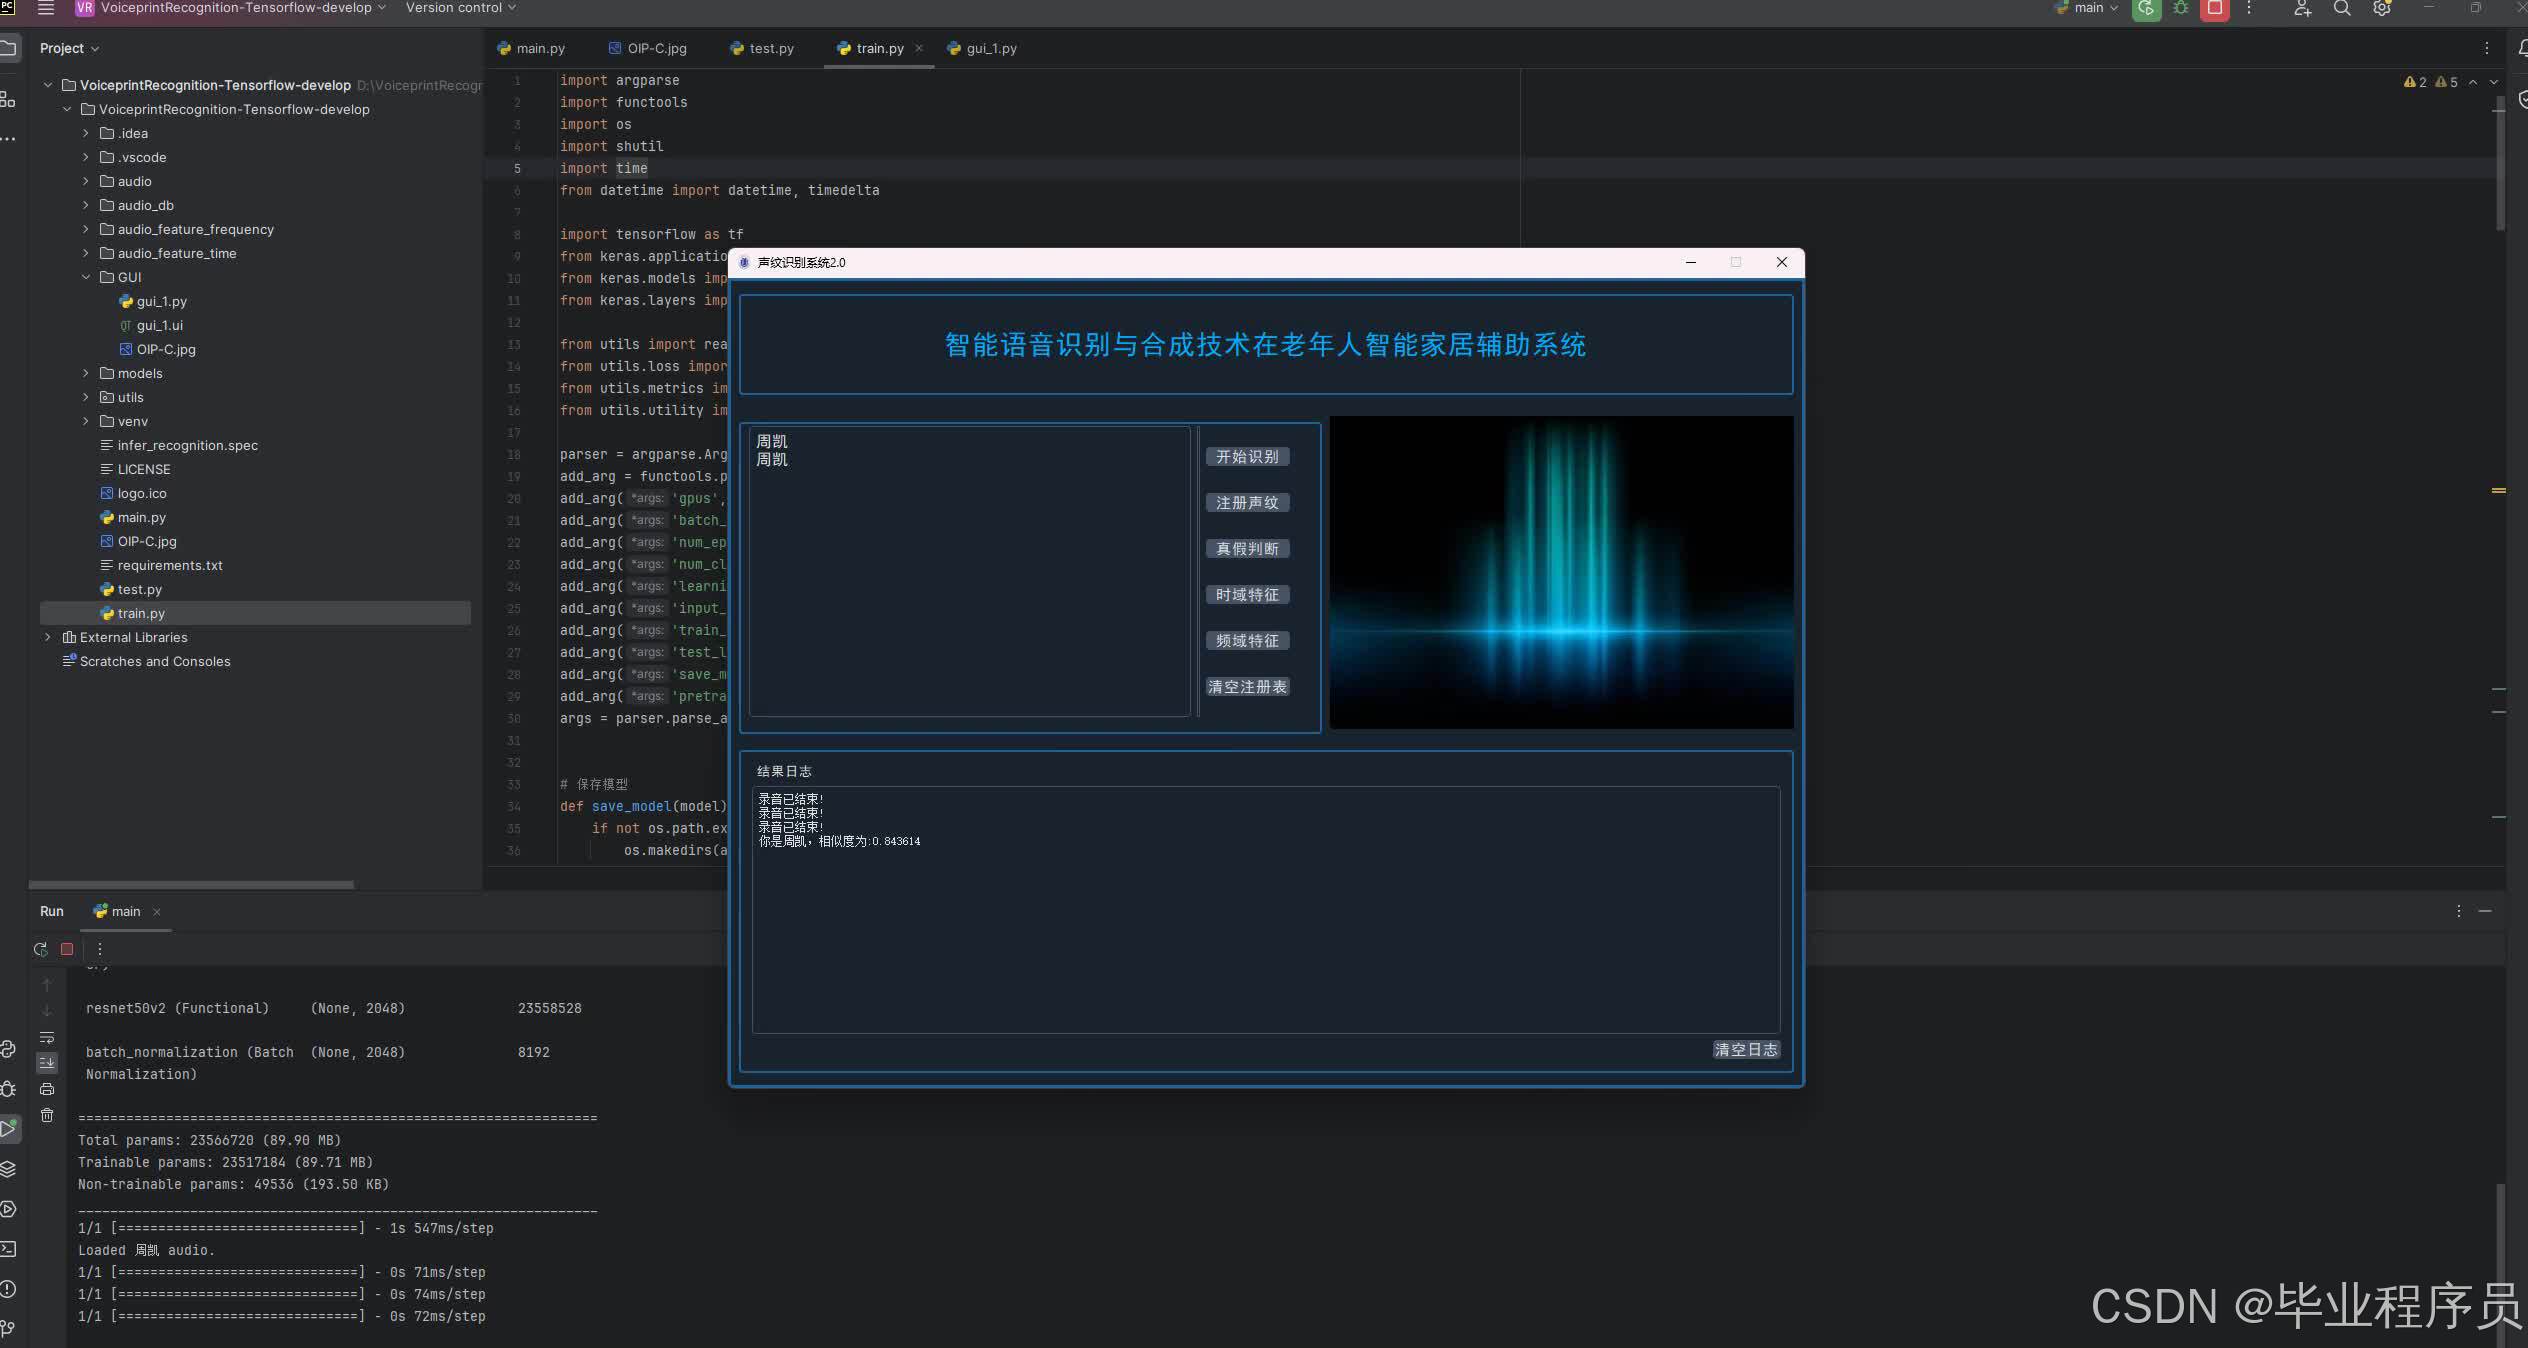Expand the audio_db folder
Image resolution: width=2528 pixels, height=1348 pixels.
coord(85,205)
